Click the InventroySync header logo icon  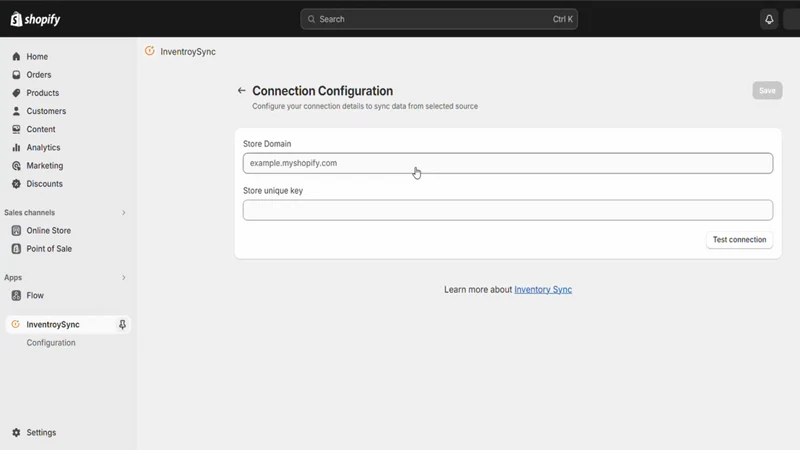point(149,51)
